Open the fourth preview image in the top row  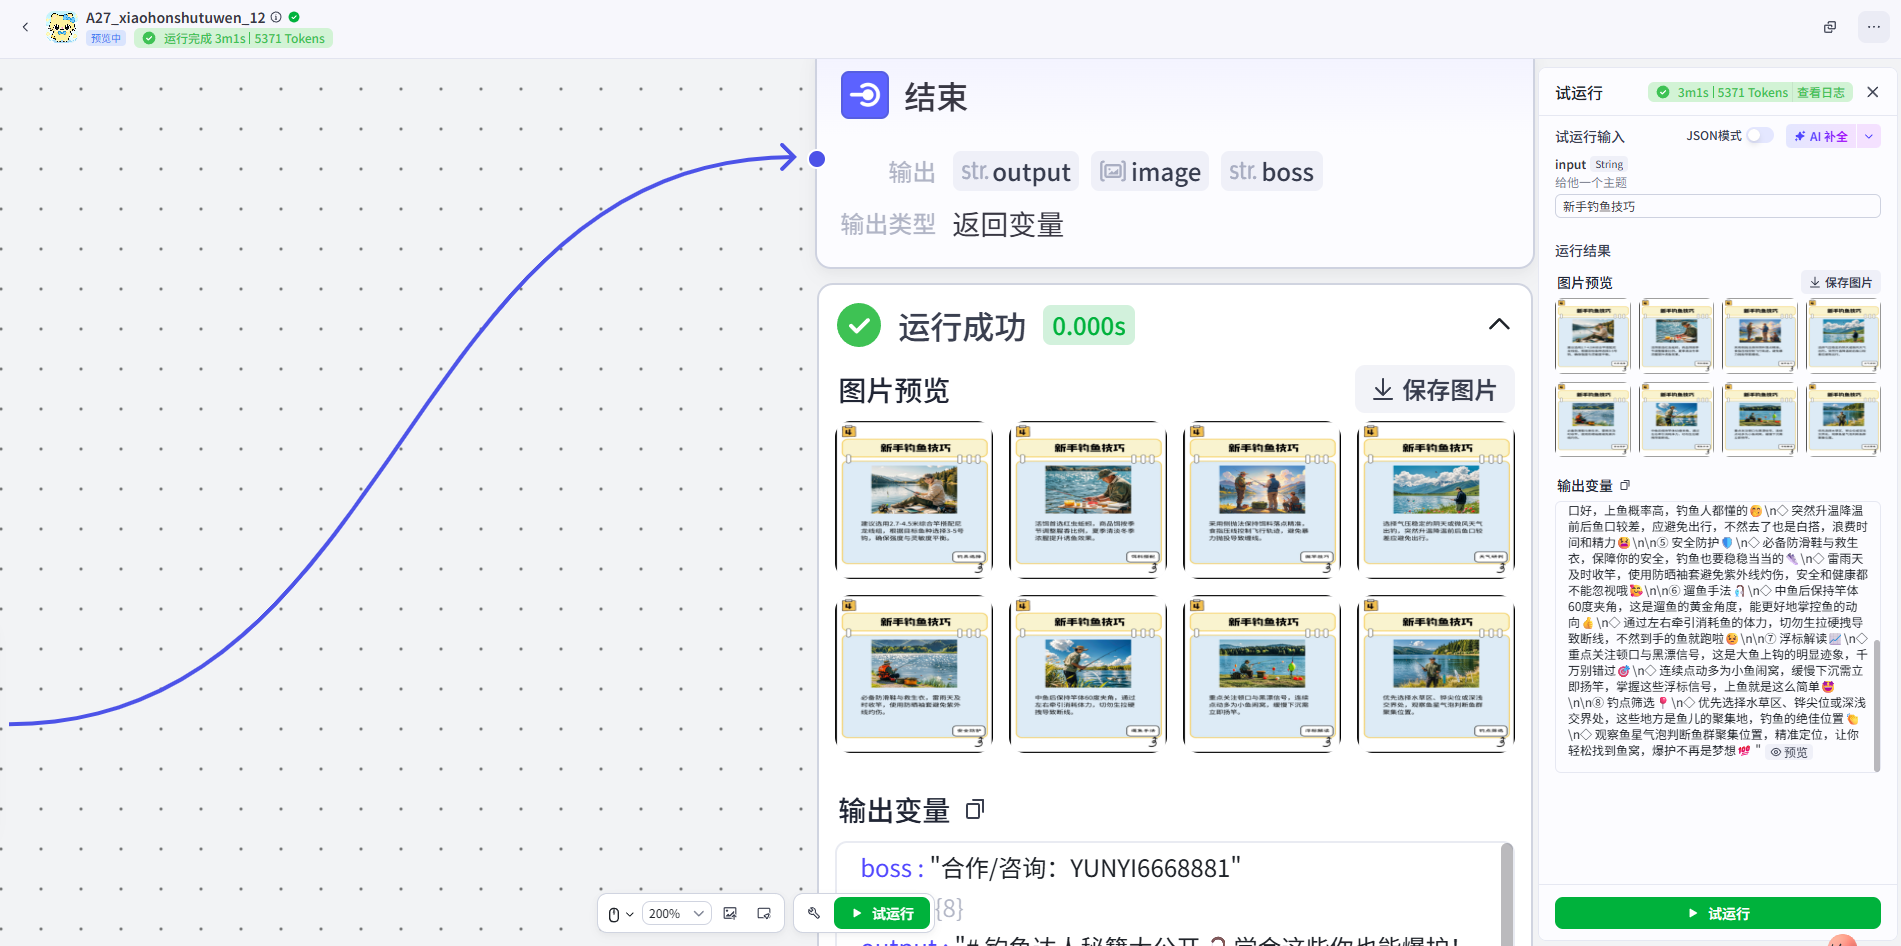pyautogui.click(x=1436, y=500)
